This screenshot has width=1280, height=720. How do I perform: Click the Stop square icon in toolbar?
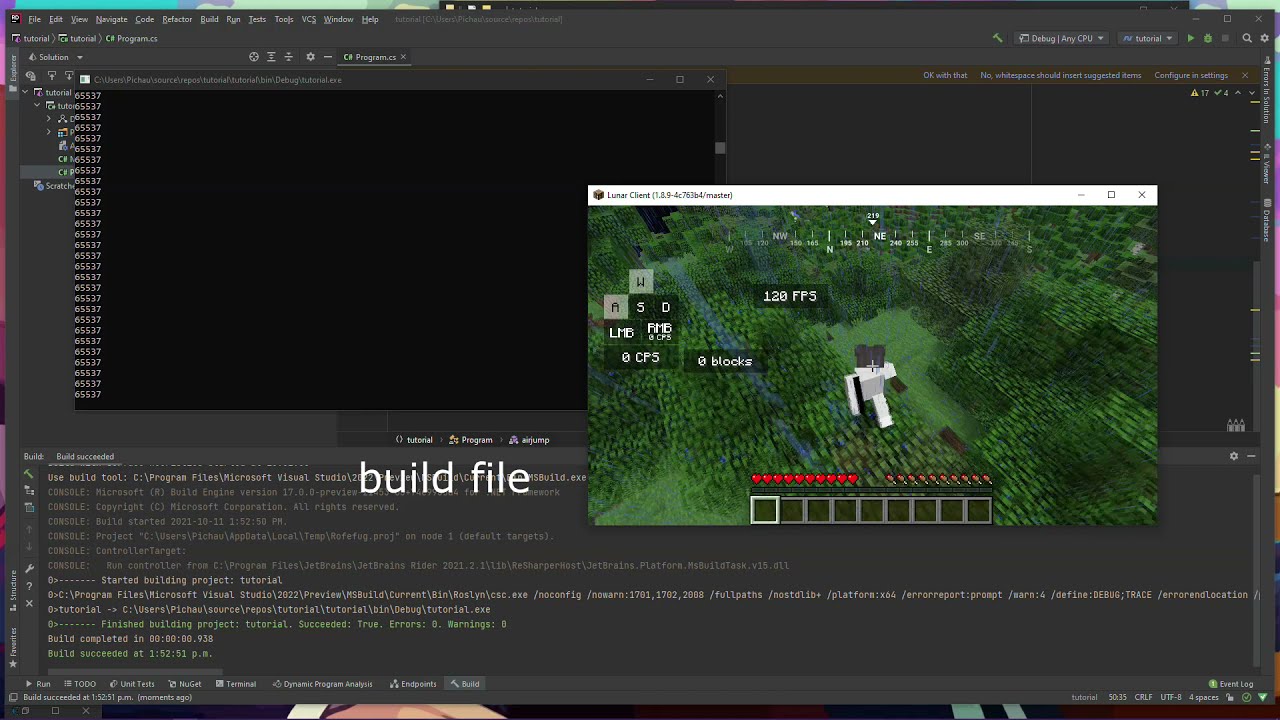pos(1225,38)
